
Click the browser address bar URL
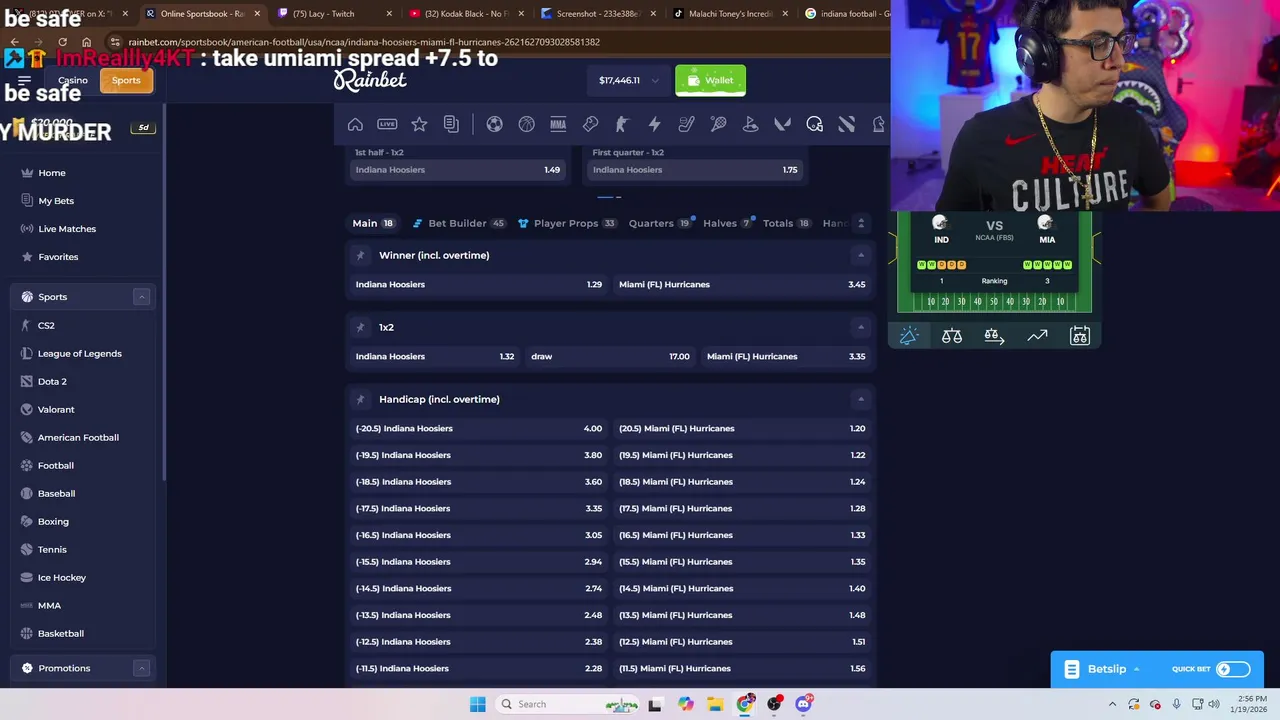364,42
